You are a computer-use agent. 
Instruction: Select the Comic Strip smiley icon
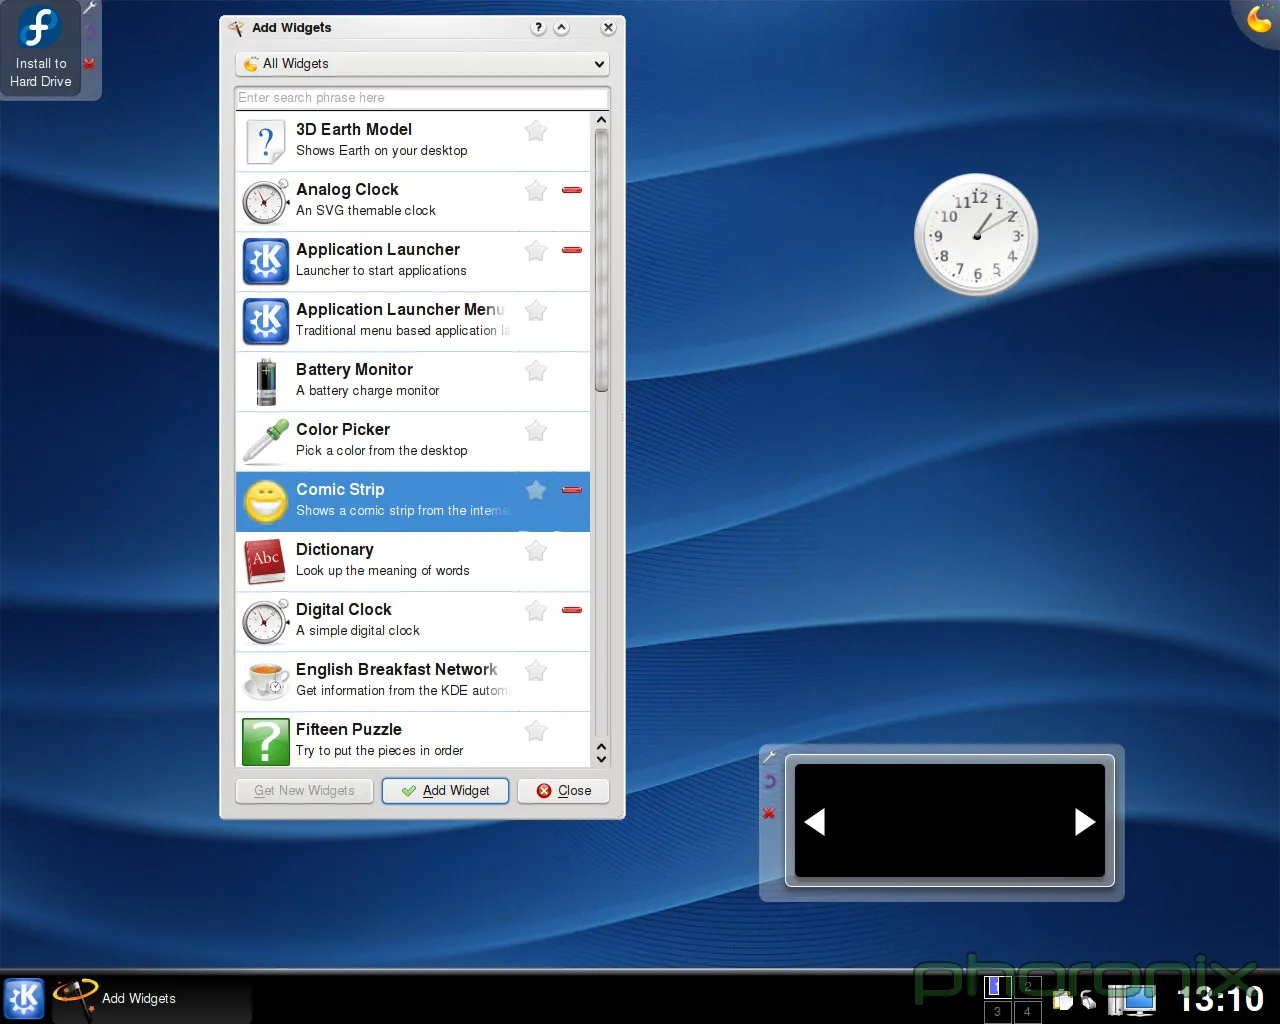pos(266,502)
